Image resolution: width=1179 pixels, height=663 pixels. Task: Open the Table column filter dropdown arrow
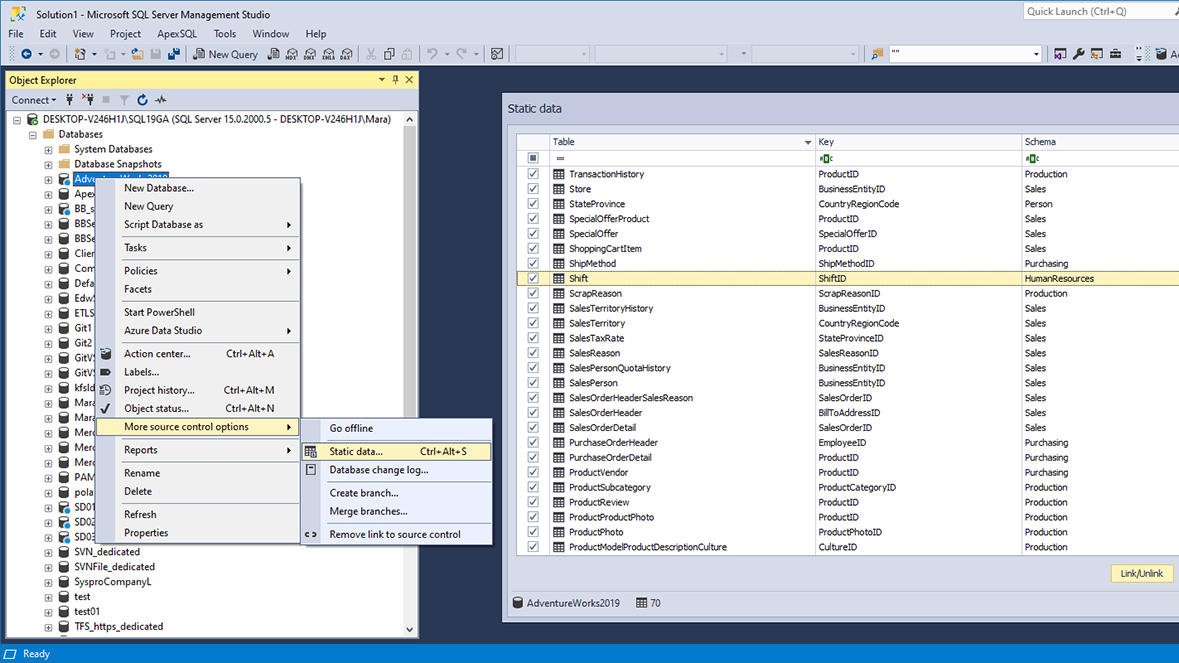808,142
